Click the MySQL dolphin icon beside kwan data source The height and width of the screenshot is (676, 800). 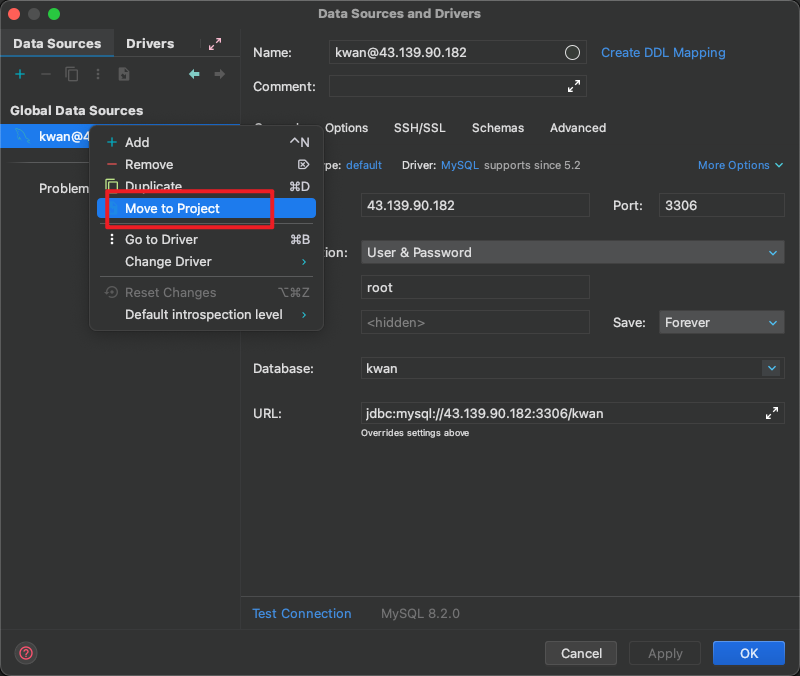click(22, 136)
